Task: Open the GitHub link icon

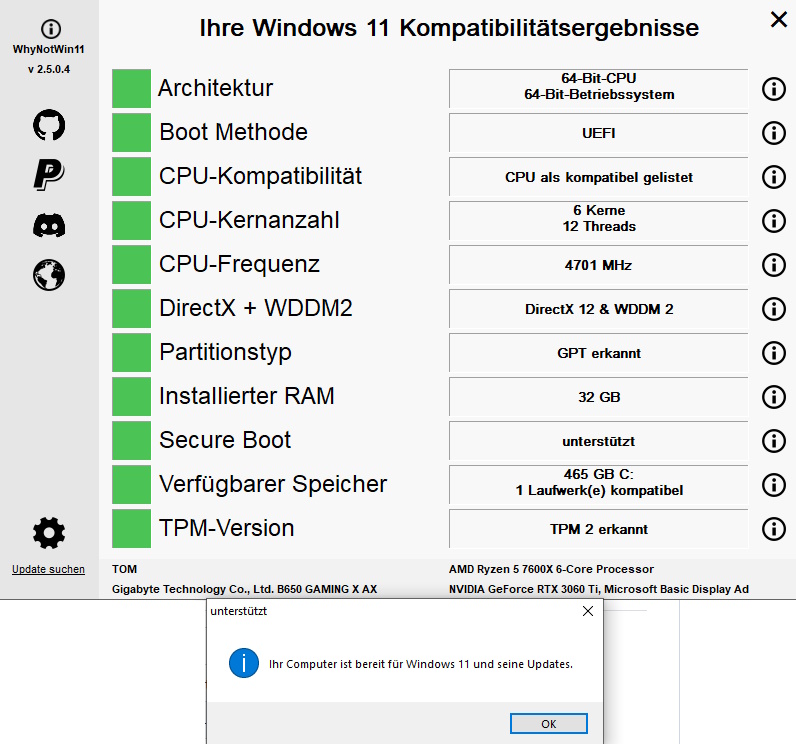Action: click(49, 125)
